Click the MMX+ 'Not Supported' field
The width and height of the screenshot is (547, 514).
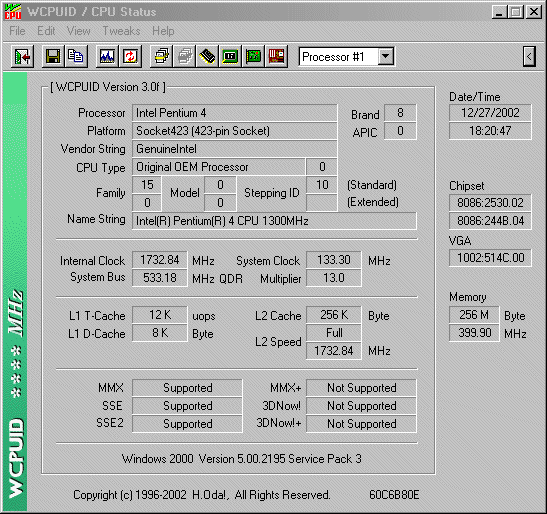[x=361, y=388]
